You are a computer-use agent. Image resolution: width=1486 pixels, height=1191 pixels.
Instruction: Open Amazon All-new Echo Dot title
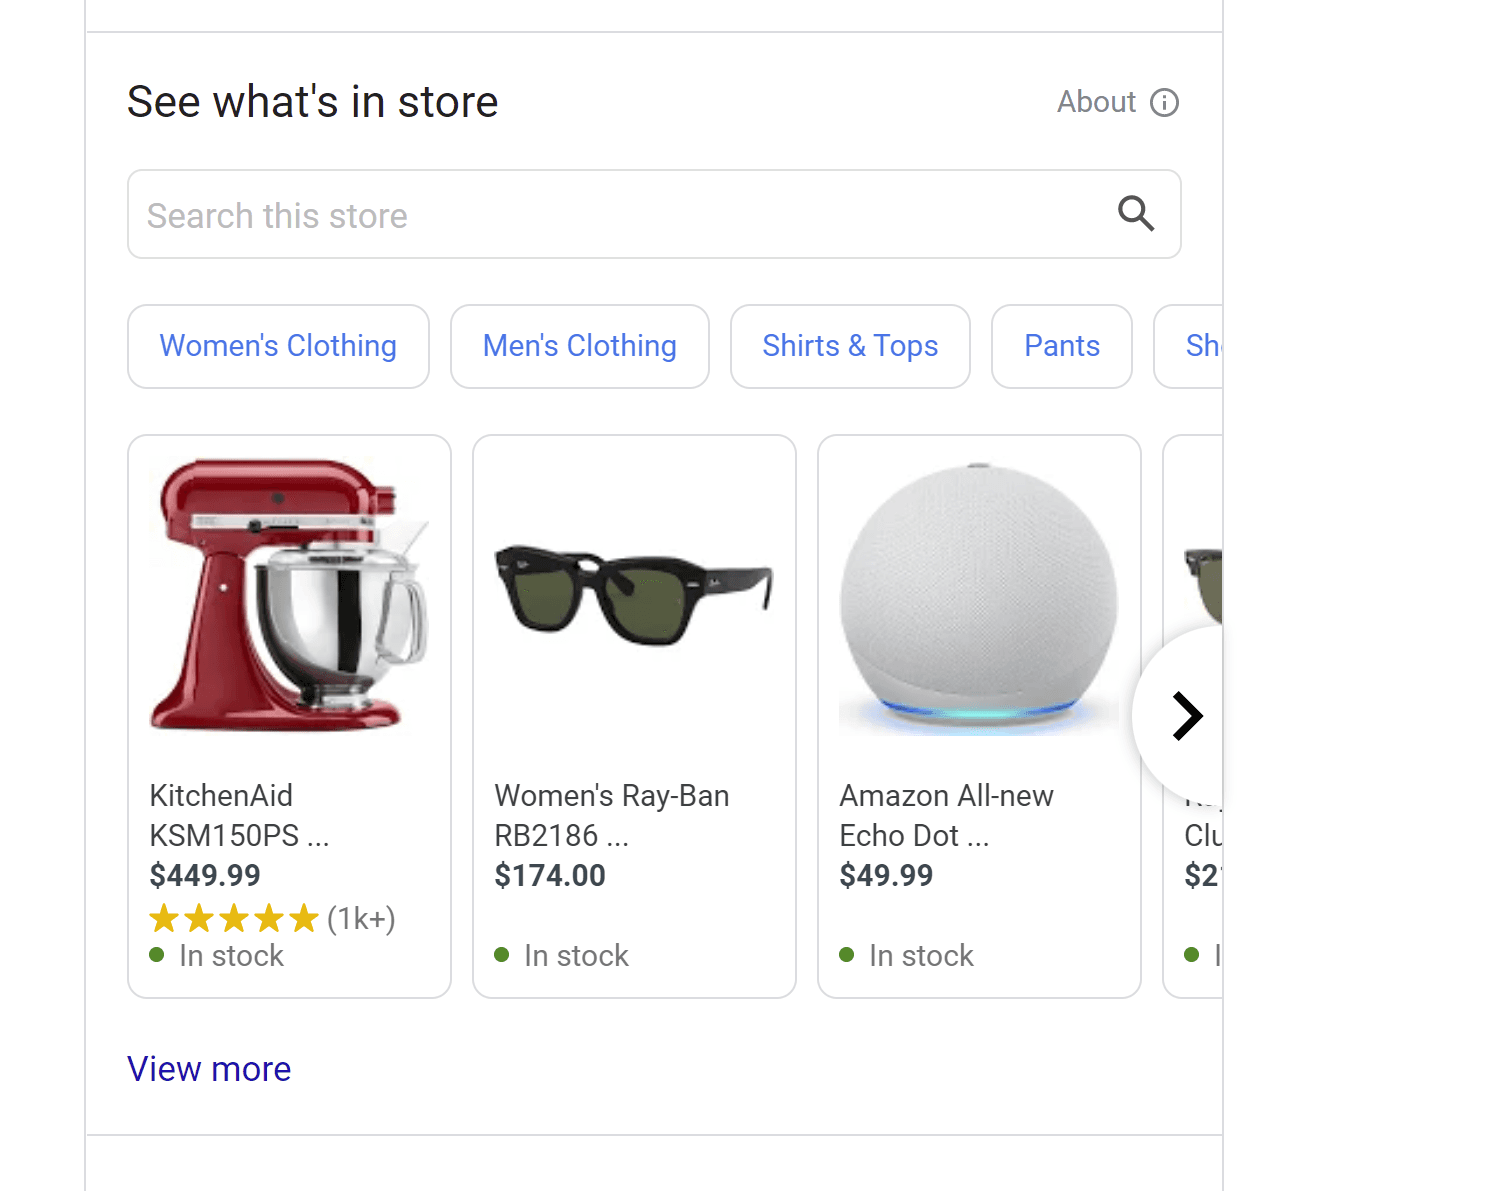point(946,815)
